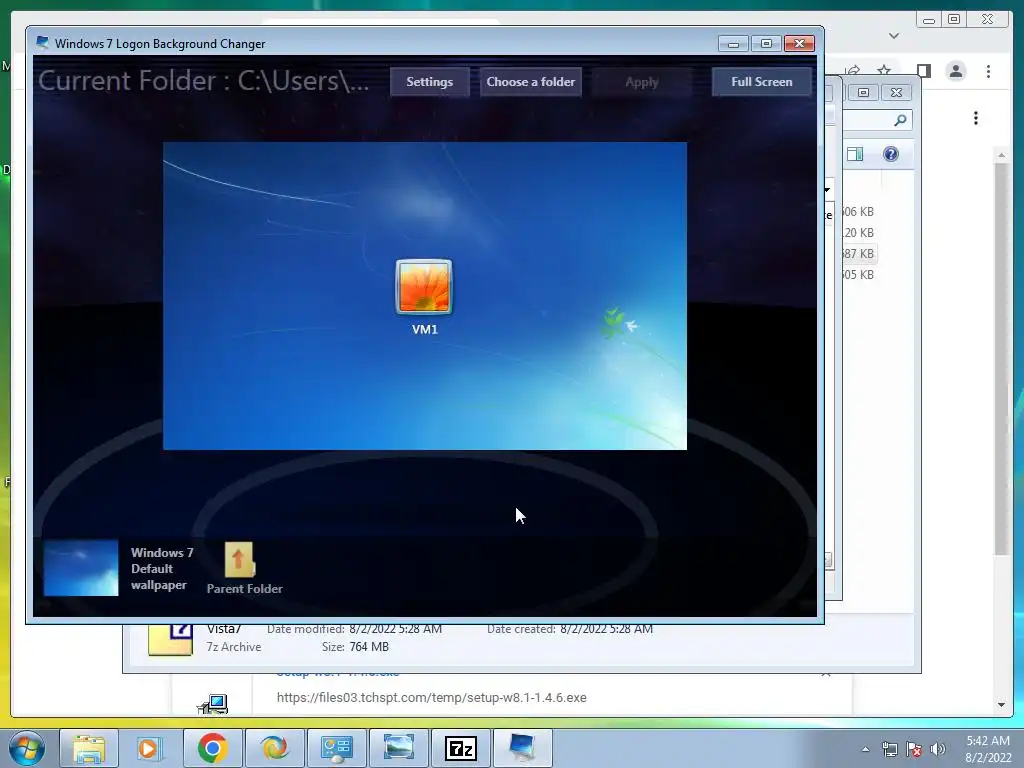1024x768 pixels.
Task: Click the Chrome profile avatar icon
Action: click(956, 71)
